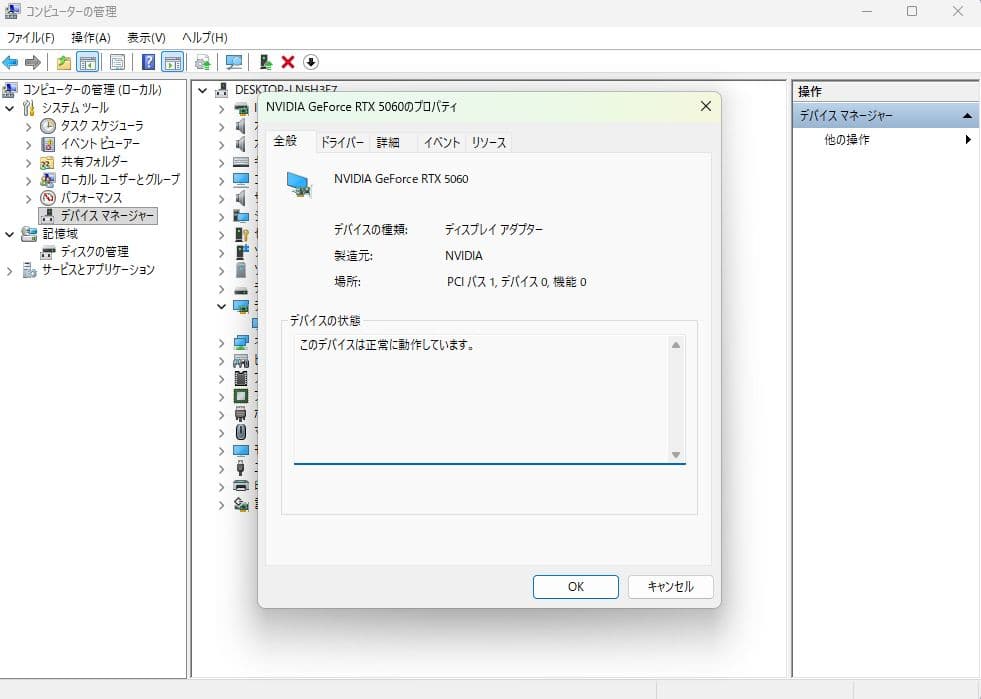Collapse the デバイス マネージャー actions section arrow
Screen dimensions: 981x699
pos(967,116)
